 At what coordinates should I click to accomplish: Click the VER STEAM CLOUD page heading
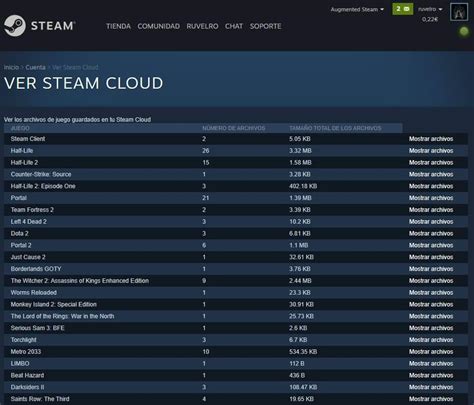coord(83,83)
